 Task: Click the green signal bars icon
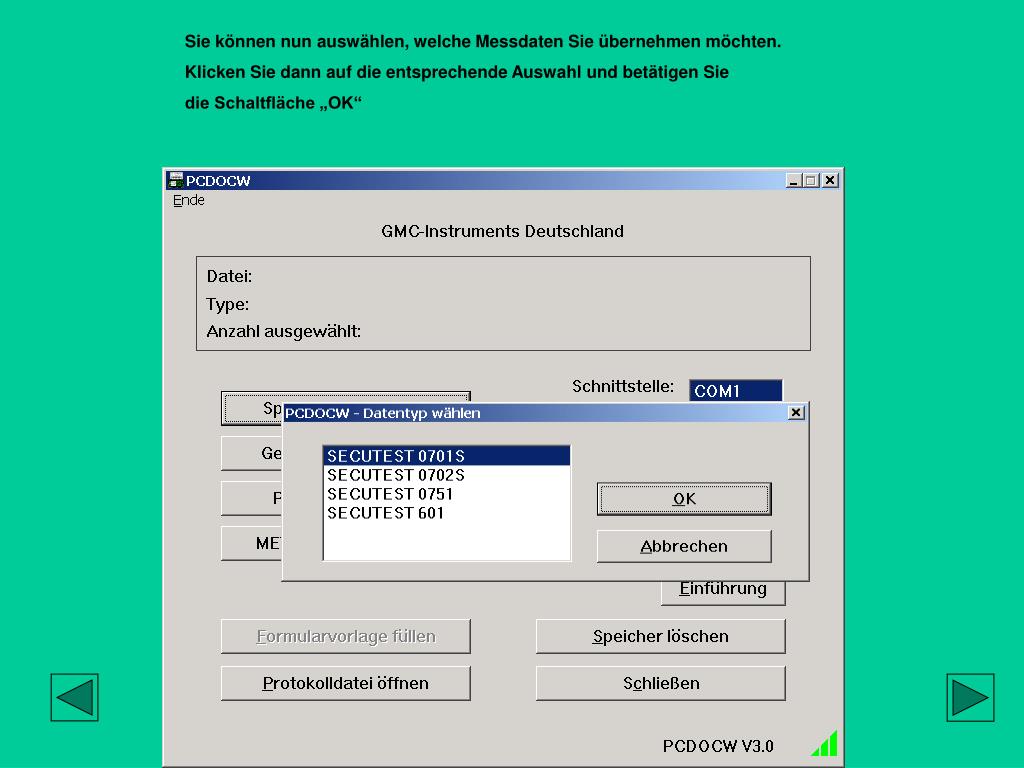[824, 743]
